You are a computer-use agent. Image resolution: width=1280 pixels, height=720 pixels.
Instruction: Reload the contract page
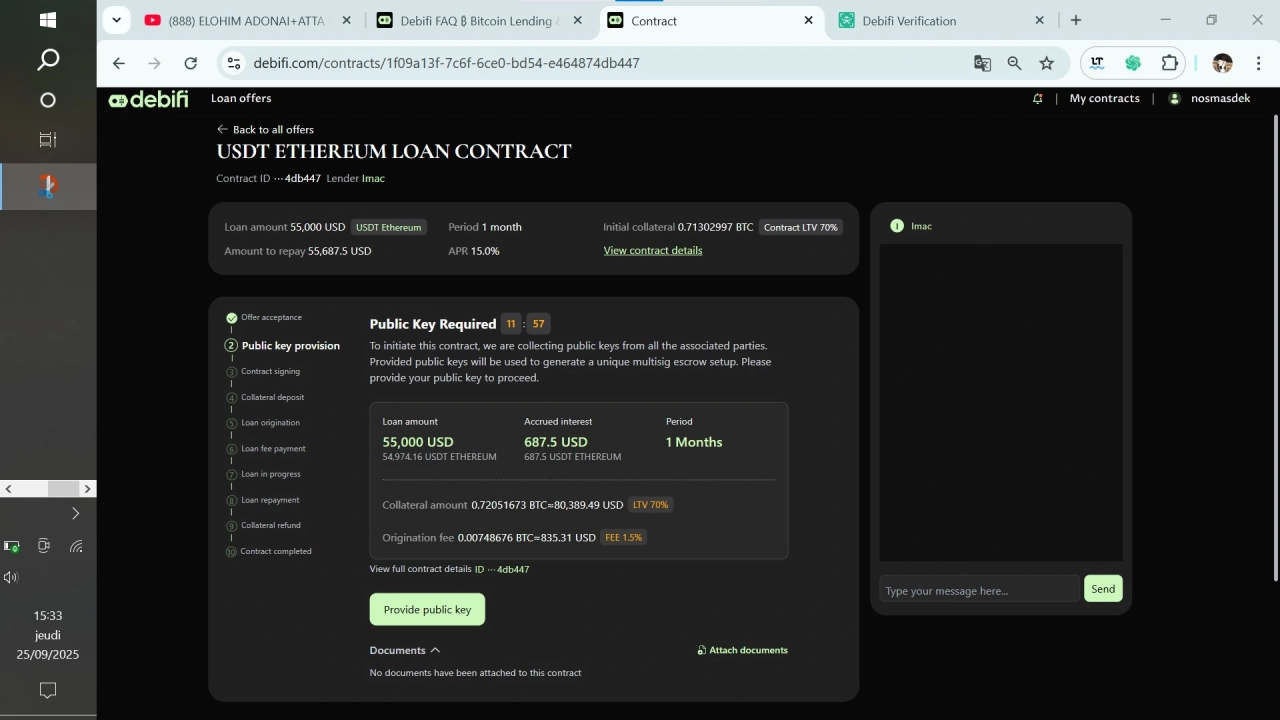coord(190,63)
